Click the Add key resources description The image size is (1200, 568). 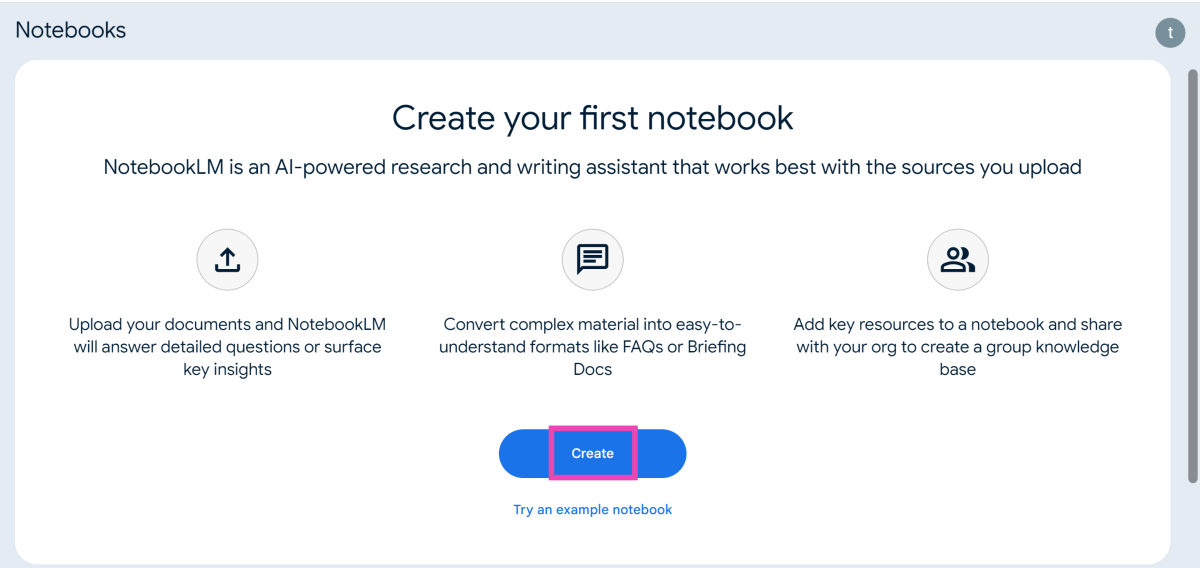(957, 347)
